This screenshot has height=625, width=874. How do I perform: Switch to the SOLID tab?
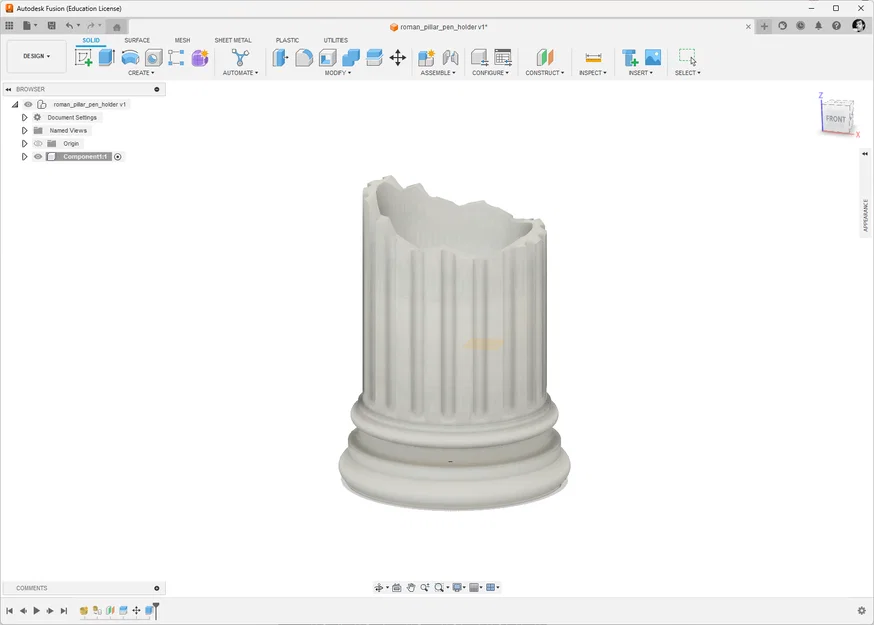[x=91, y=40]
